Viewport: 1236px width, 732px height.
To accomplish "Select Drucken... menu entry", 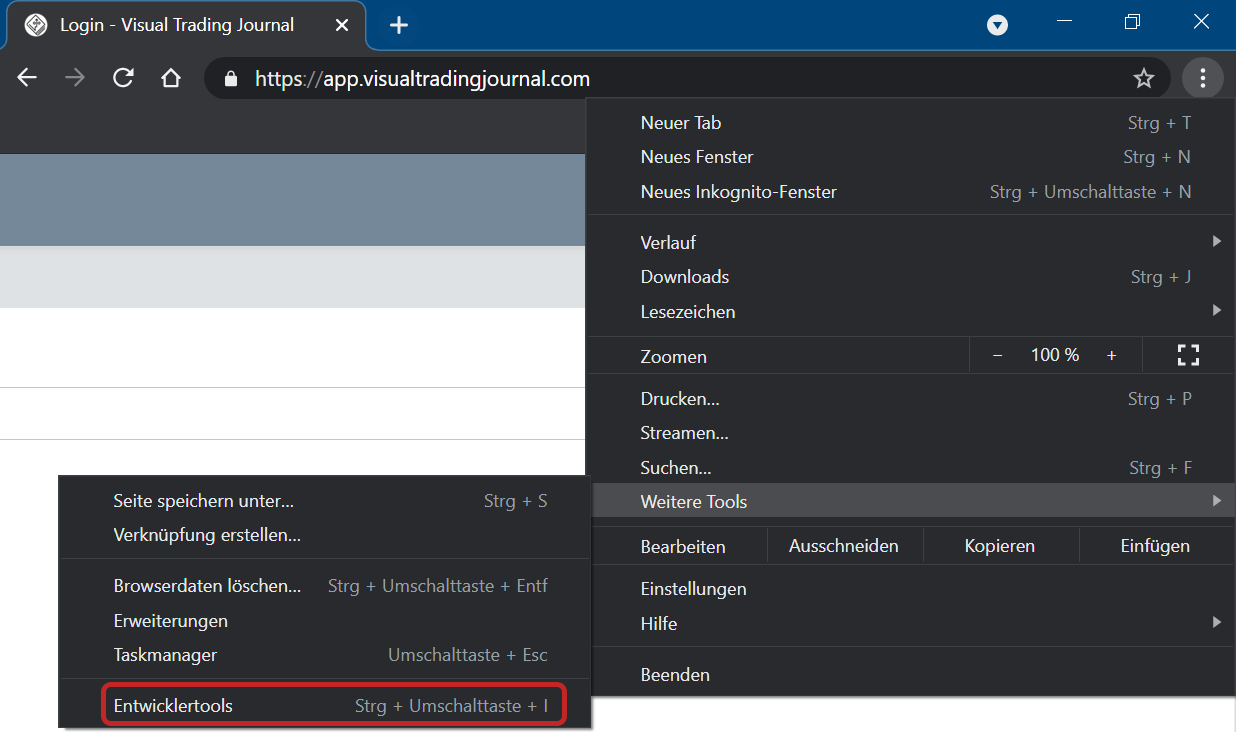I will [x=908, y=399].
